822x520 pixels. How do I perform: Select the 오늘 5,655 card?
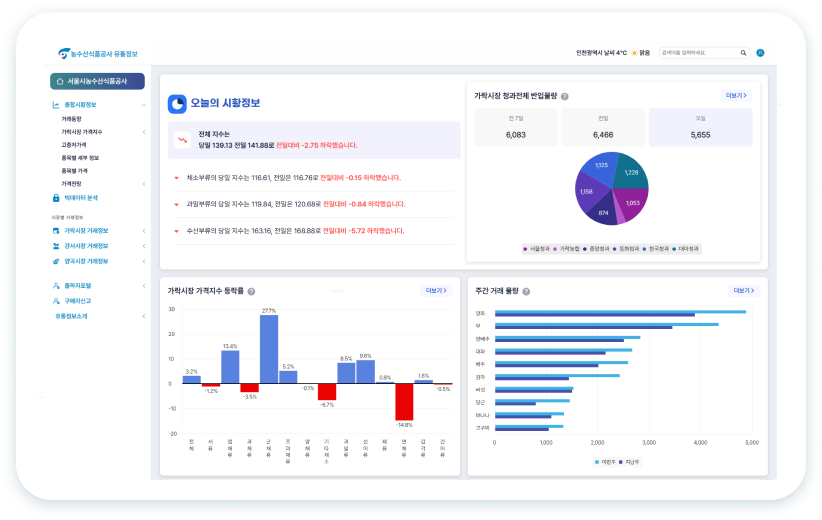pos(700,127)
